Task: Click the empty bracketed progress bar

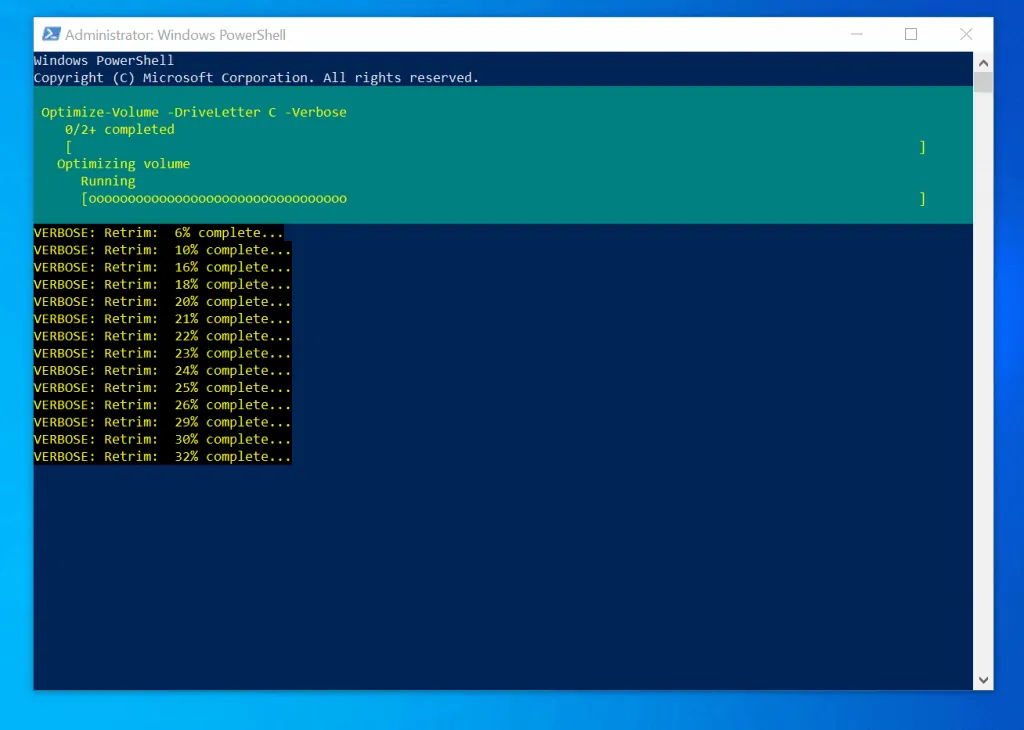Action: pos(495,146)
